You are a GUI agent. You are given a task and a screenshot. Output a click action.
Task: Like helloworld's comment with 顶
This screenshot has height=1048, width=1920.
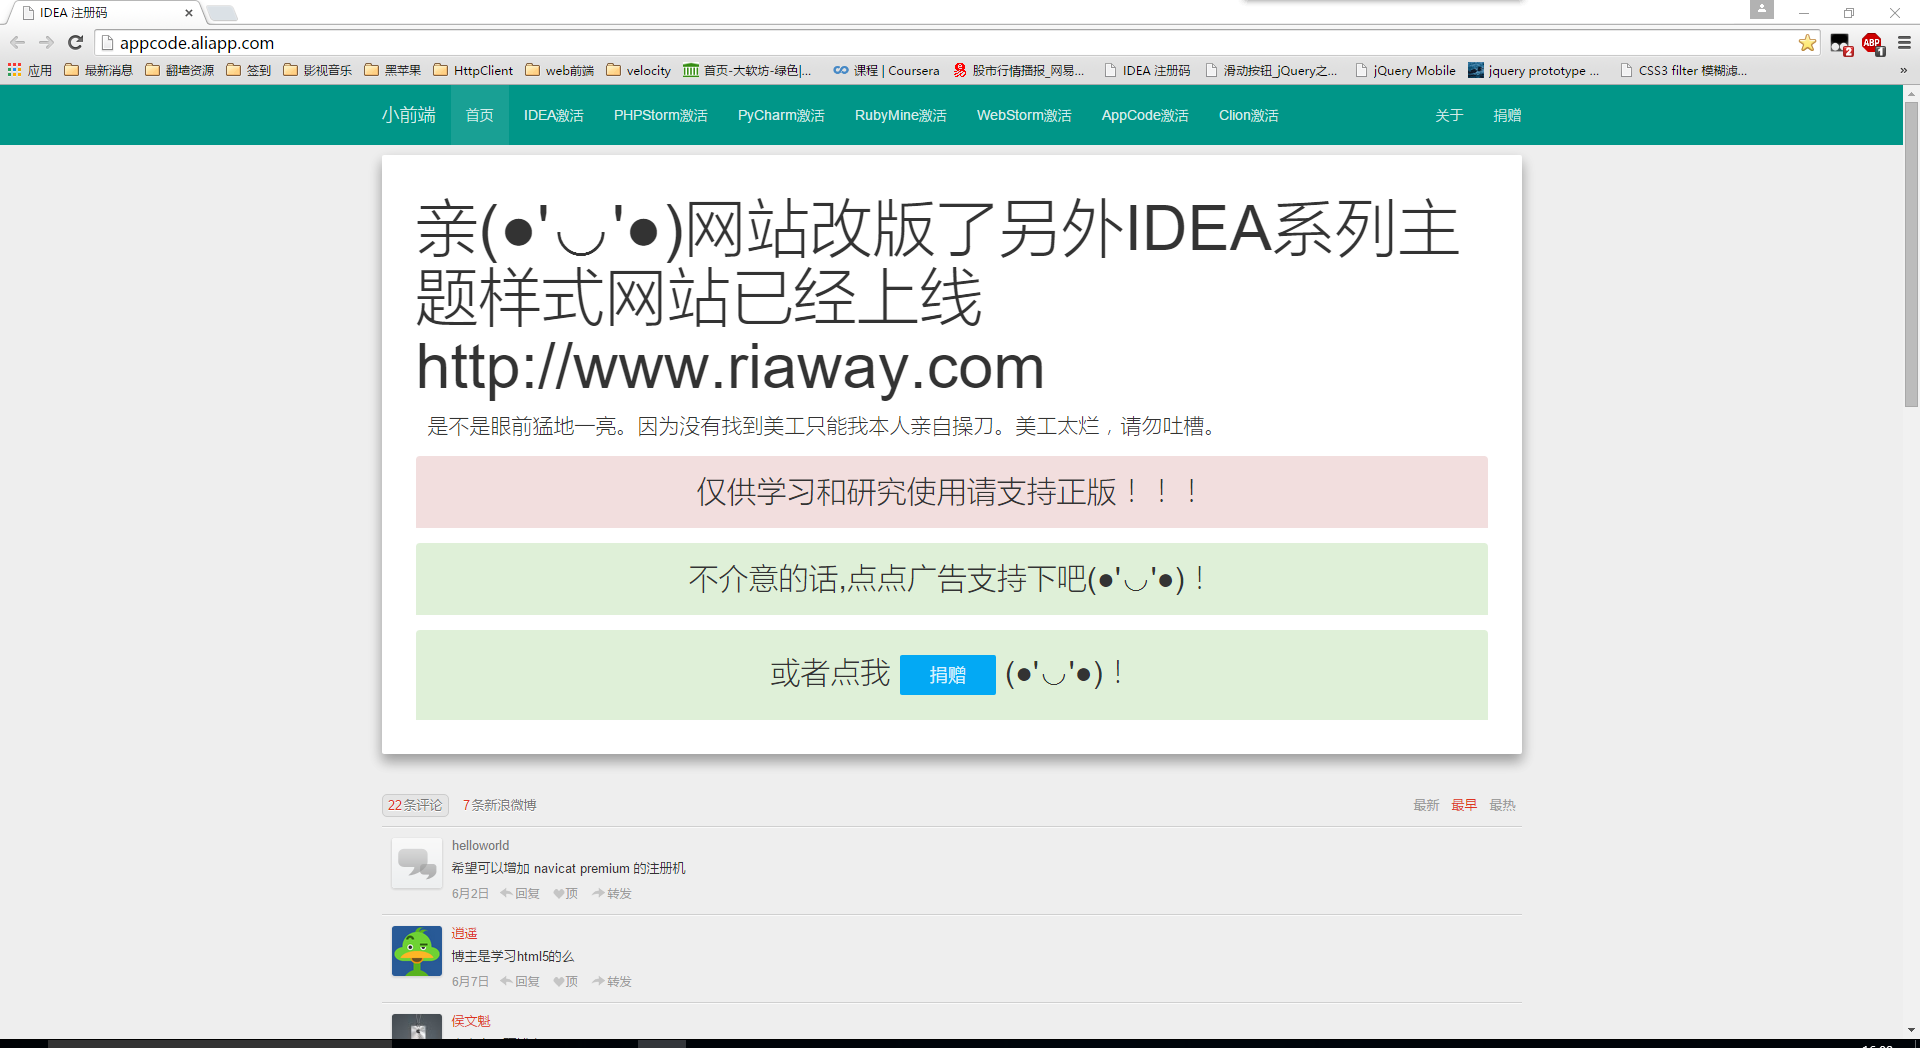(566, 894)
